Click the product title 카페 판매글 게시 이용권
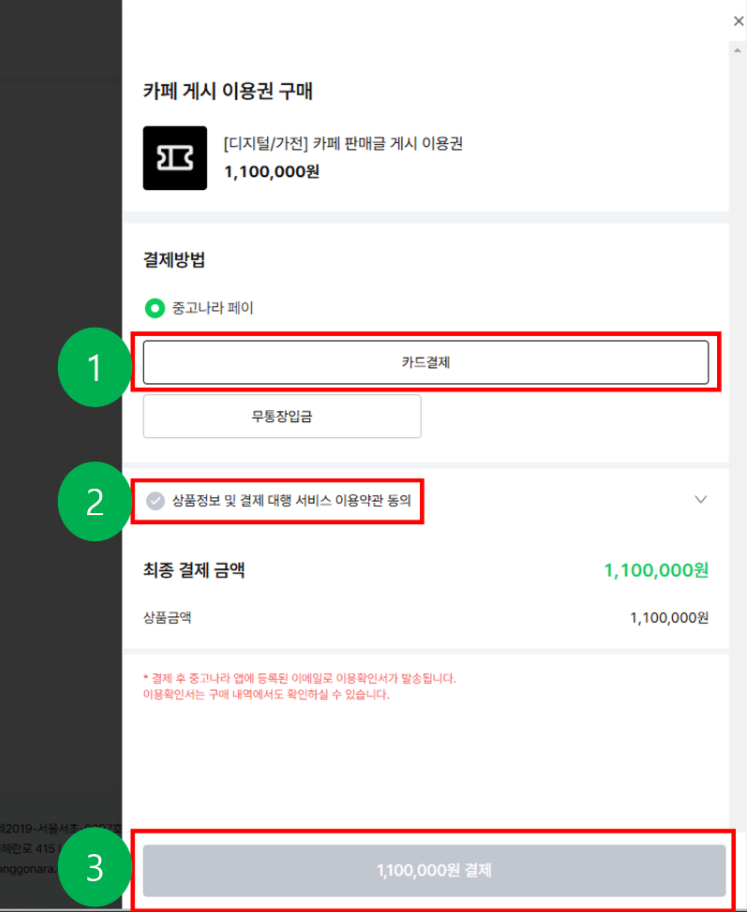The image size is (747, 912). pos(388,144)
